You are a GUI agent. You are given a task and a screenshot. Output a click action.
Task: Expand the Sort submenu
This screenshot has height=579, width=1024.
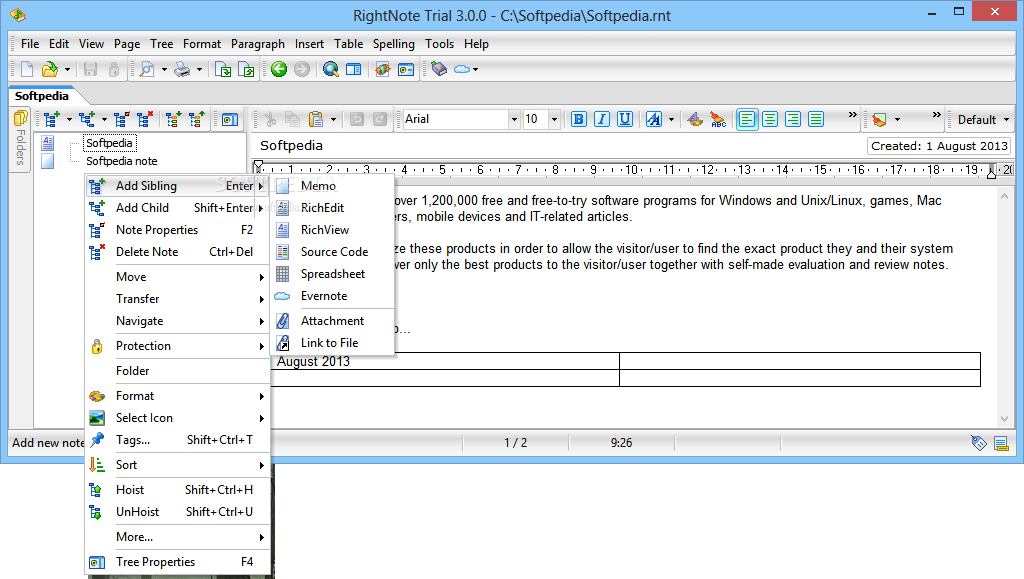(178, 465)
